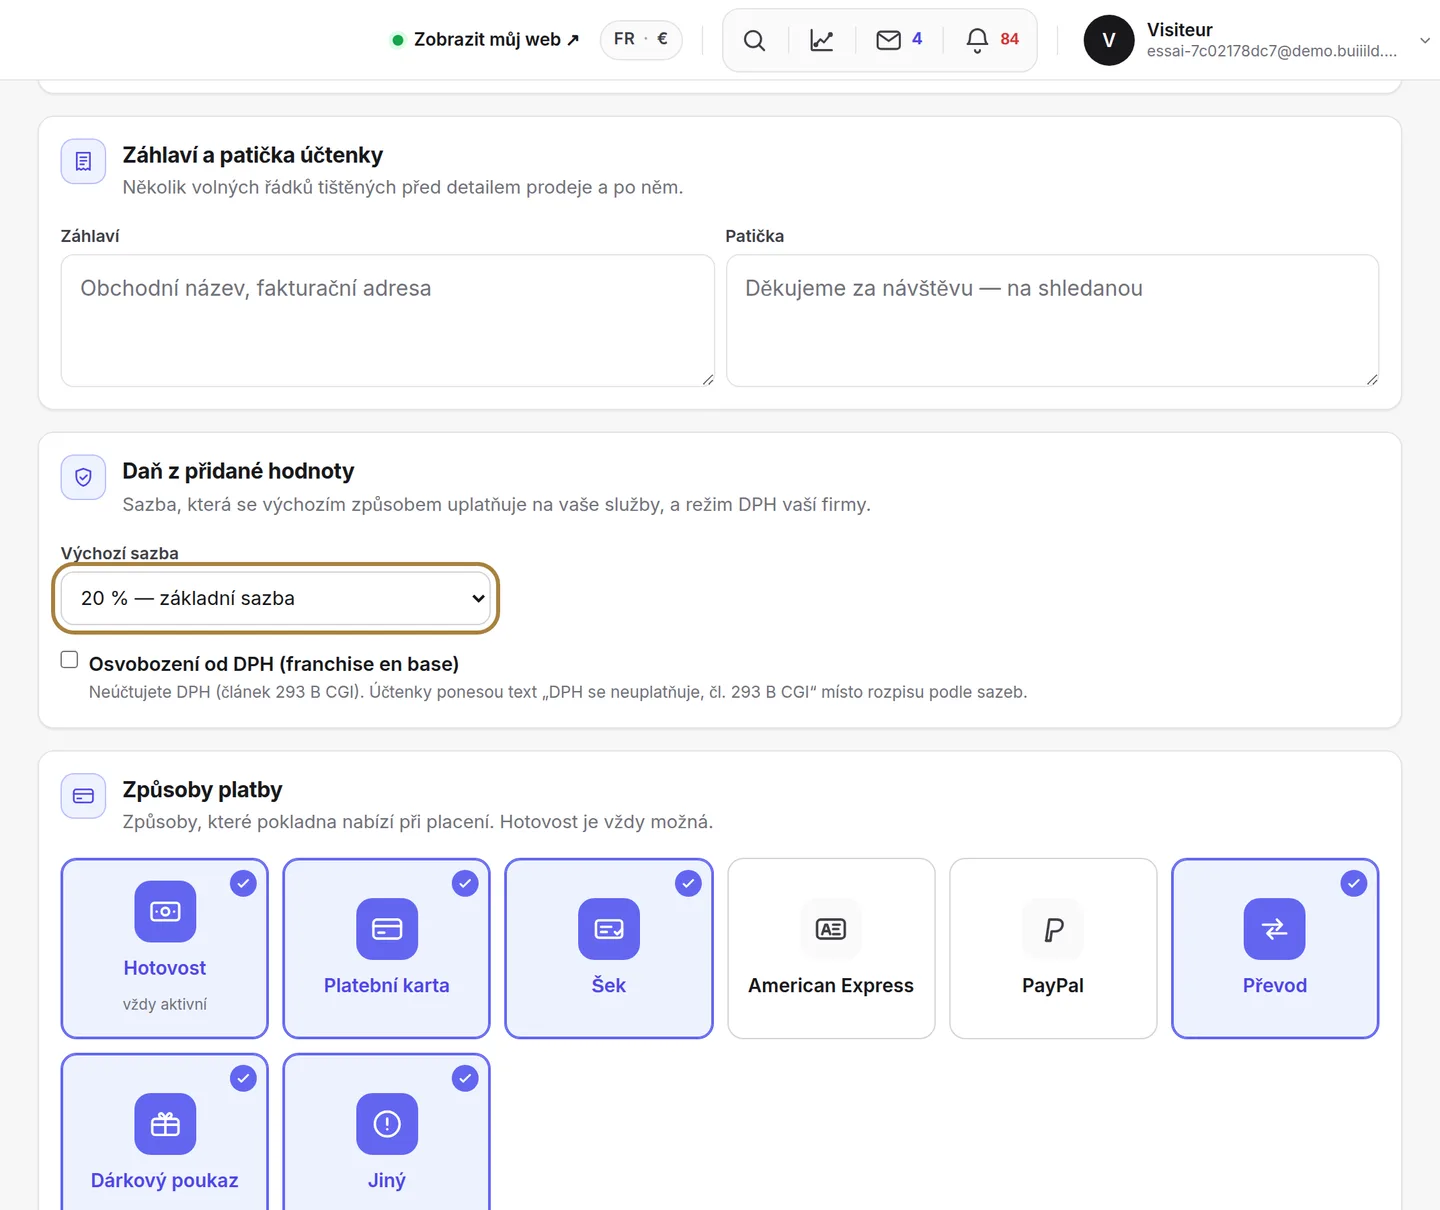
Task: Click the VAT shield section icon
Action: (83, 478)
